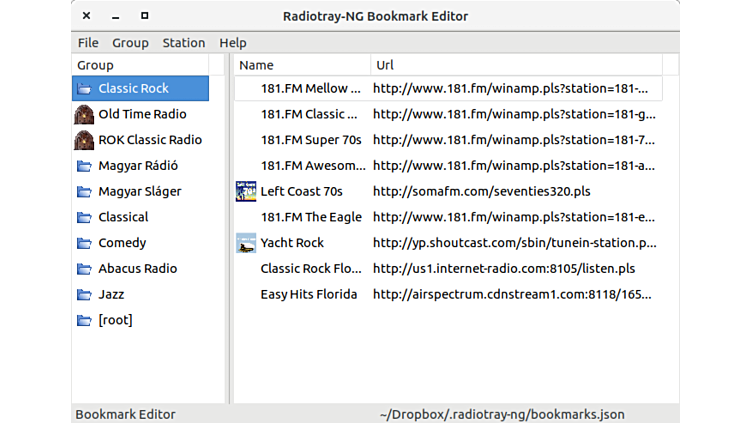
Task: Select the Comedy group
Action: 122,243
